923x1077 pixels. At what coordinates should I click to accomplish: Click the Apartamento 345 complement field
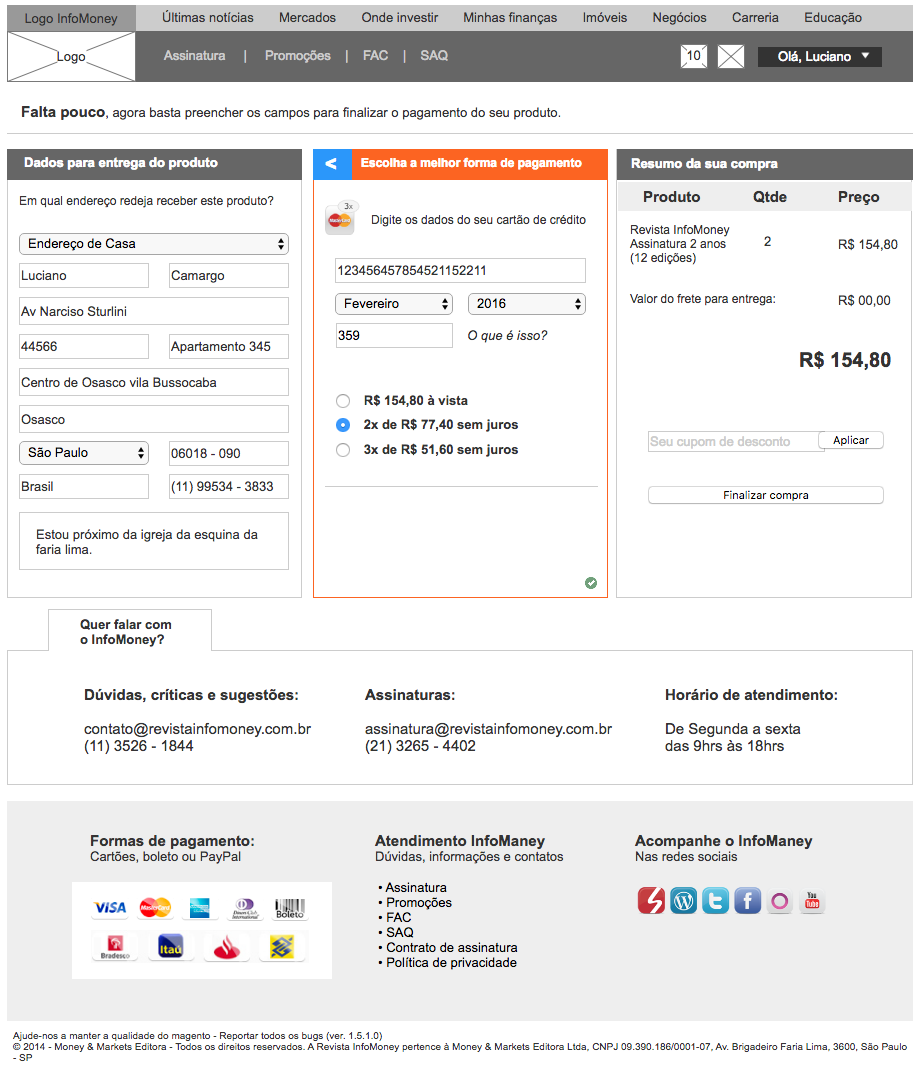[x=229, y=347]
